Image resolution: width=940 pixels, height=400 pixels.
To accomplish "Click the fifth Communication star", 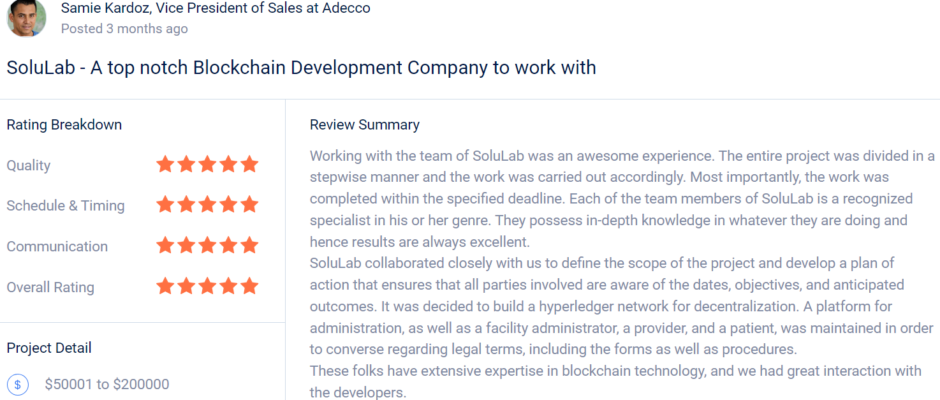I will tap(249, 246).
